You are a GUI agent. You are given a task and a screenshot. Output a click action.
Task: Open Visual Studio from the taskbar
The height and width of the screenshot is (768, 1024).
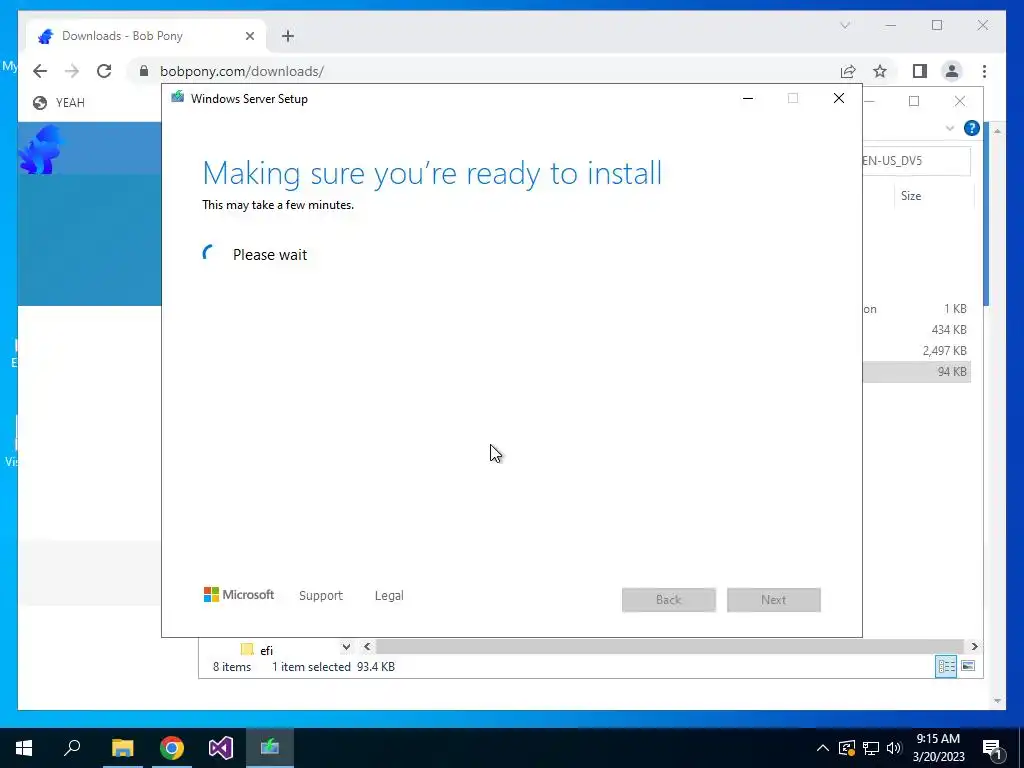(221, 748)
